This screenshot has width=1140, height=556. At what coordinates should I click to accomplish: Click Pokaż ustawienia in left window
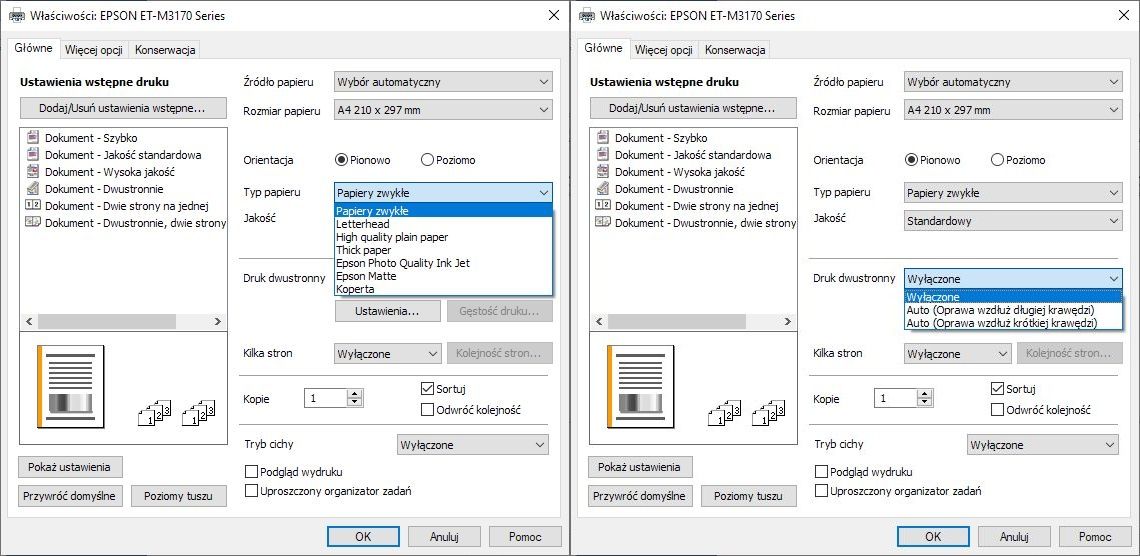pyautogui.click(x=70, y=467)
